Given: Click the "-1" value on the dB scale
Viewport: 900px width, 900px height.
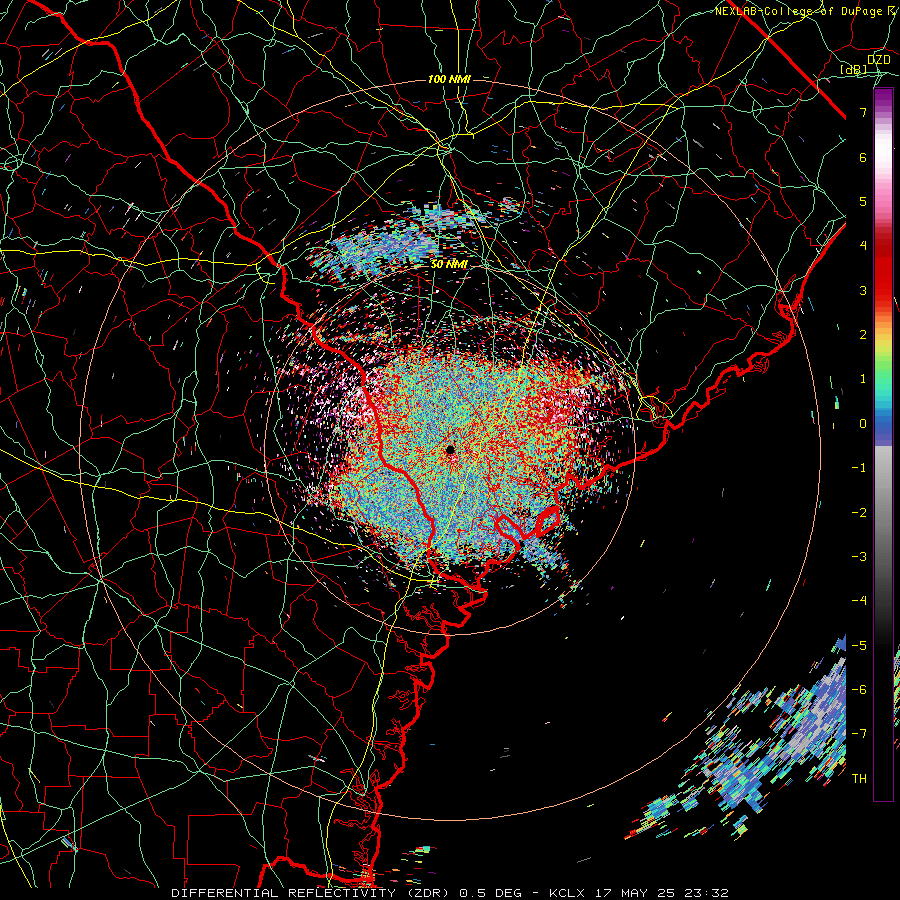Looking at the screenshot, I should coord(859,468).
